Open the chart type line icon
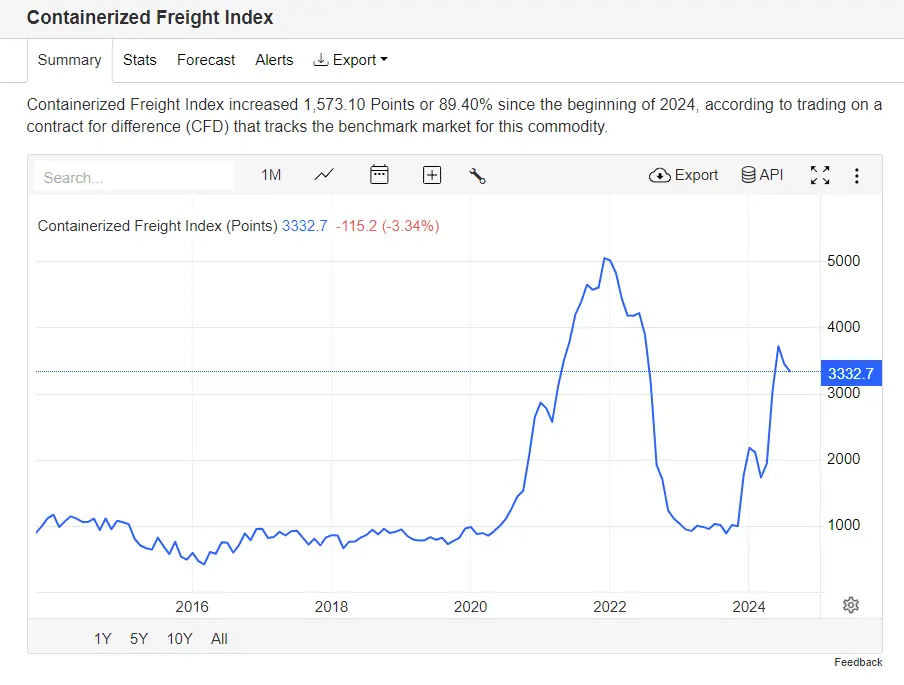The height and width of the screenshot is (685, 904). tap(324, 175)
